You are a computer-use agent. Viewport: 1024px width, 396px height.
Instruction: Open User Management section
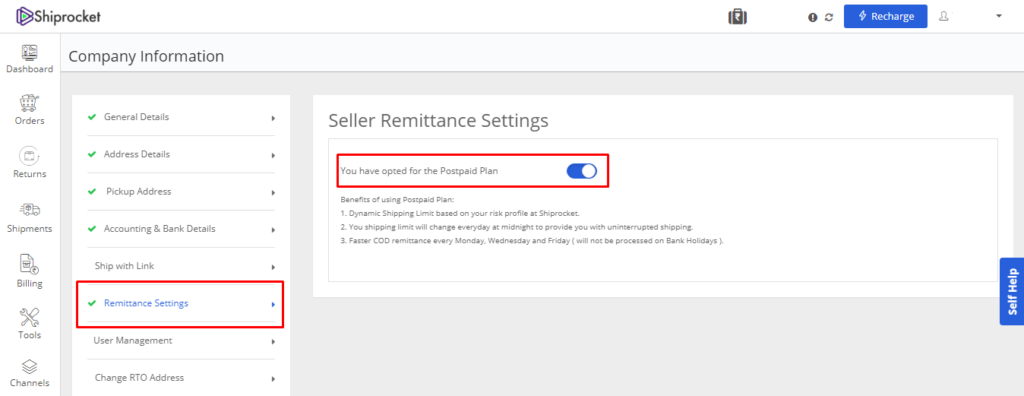[180, 341]
